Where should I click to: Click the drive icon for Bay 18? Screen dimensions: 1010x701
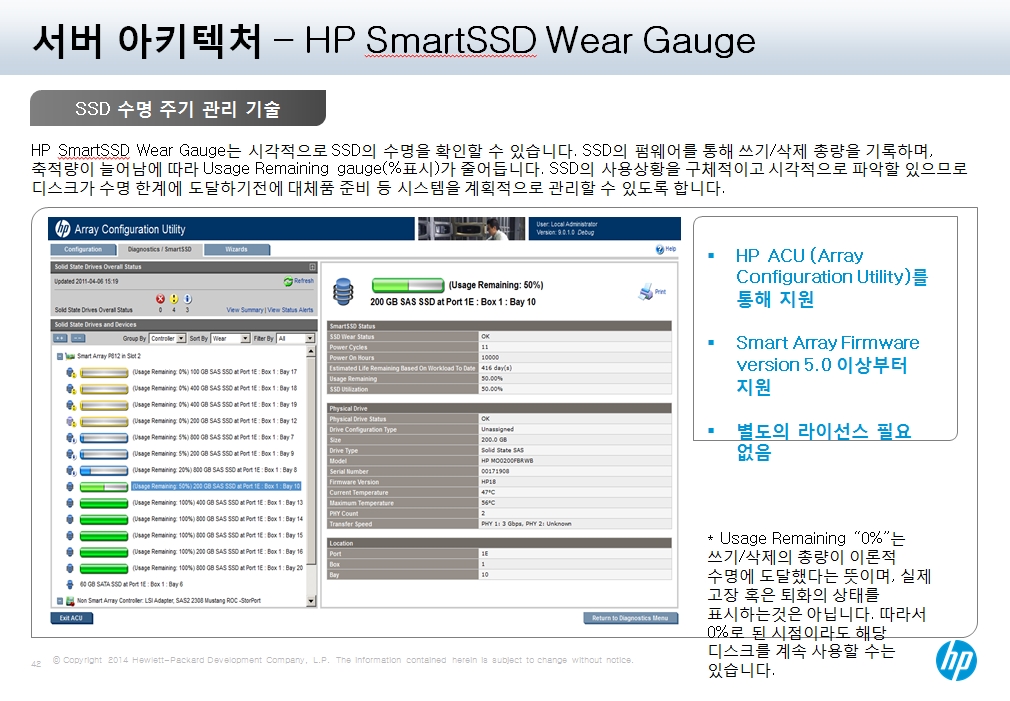71,389
